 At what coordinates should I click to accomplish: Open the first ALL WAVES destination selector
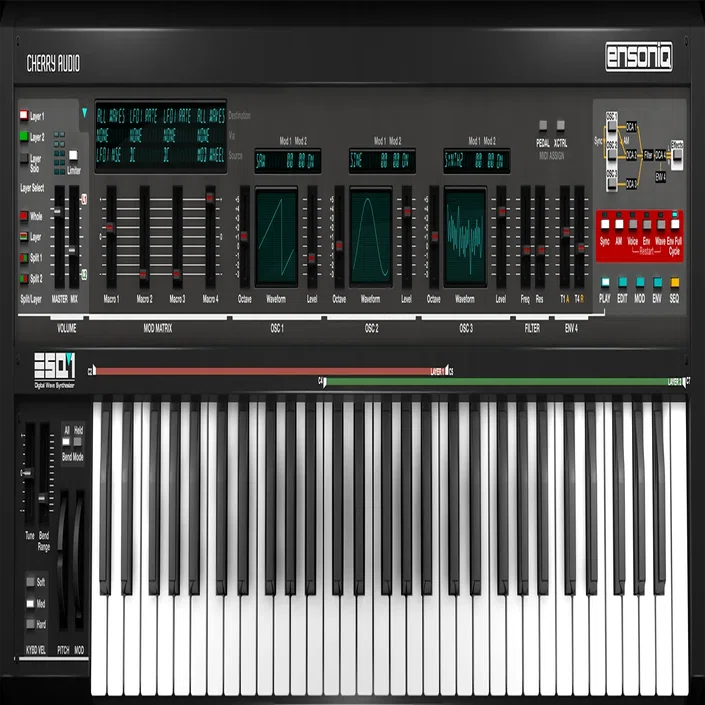tap(111, 116)
